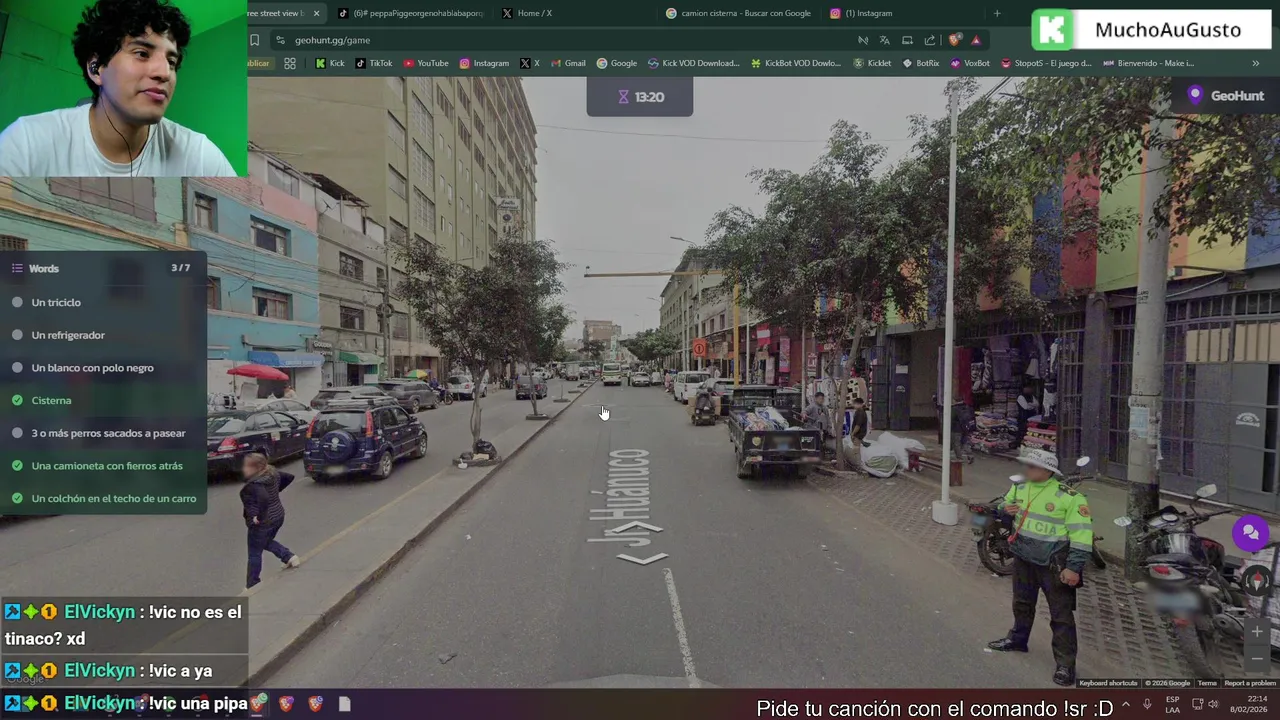This screenshot has width=1280, height=720.
Task: Click the Brave rewards triangle icon
Action: [x=976, y=40]
